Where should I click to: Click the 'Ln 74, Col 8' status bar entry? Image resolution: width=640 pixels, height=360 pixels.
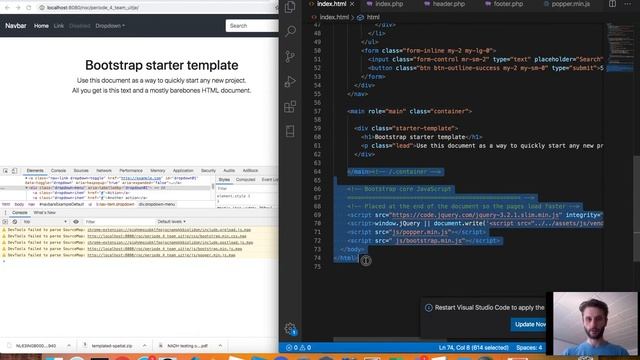click(473, 348)
